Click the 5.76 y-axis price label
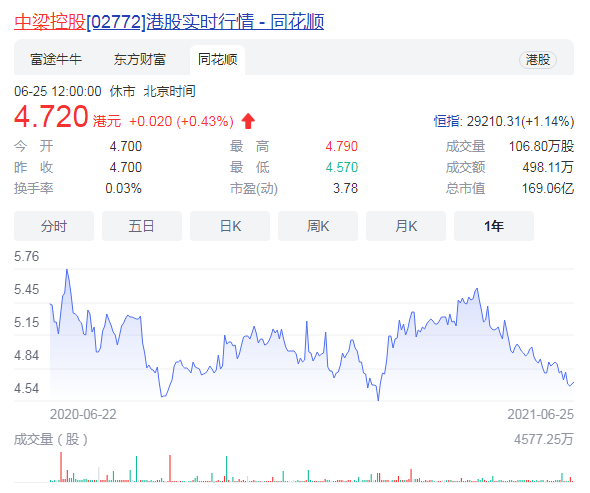 (26, 257)
